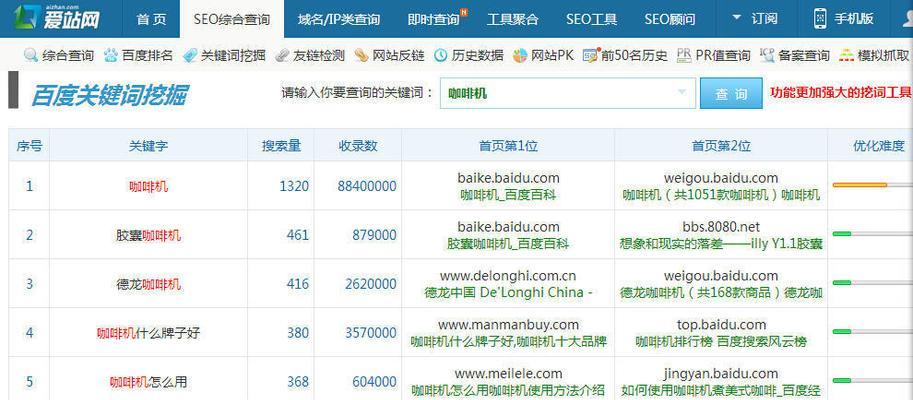Click the 查询 search button
The height and width of the screenshot is (400, 913).
point(731,93)
